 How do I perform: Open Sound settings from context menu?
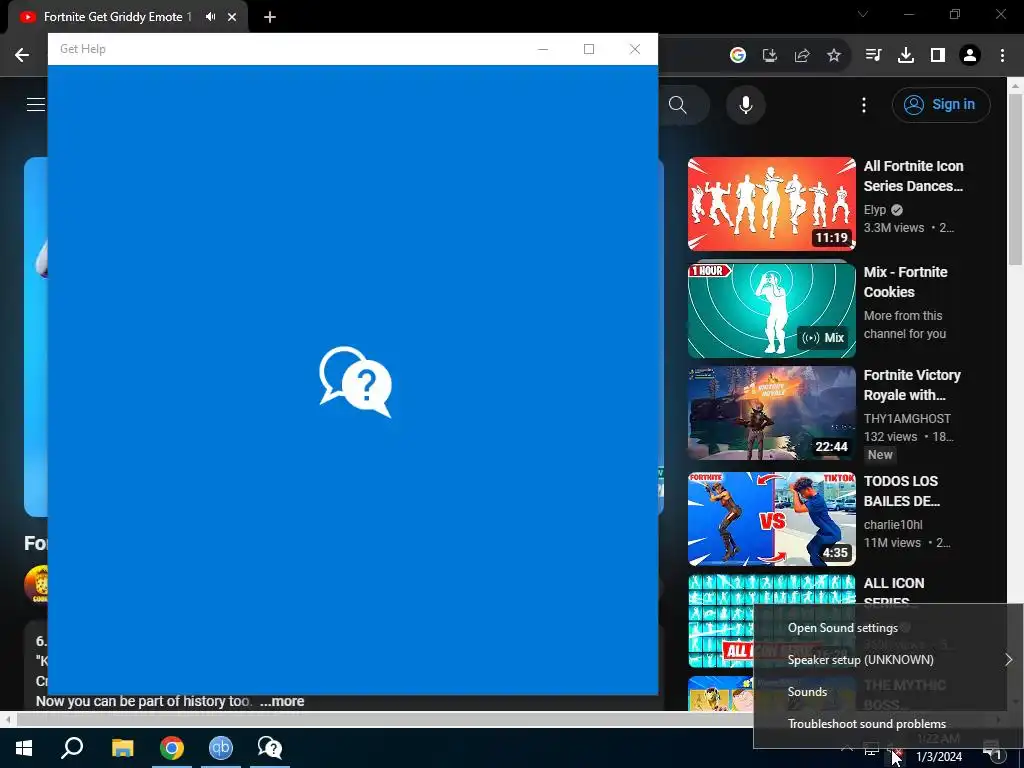click(x=842, y=628)
